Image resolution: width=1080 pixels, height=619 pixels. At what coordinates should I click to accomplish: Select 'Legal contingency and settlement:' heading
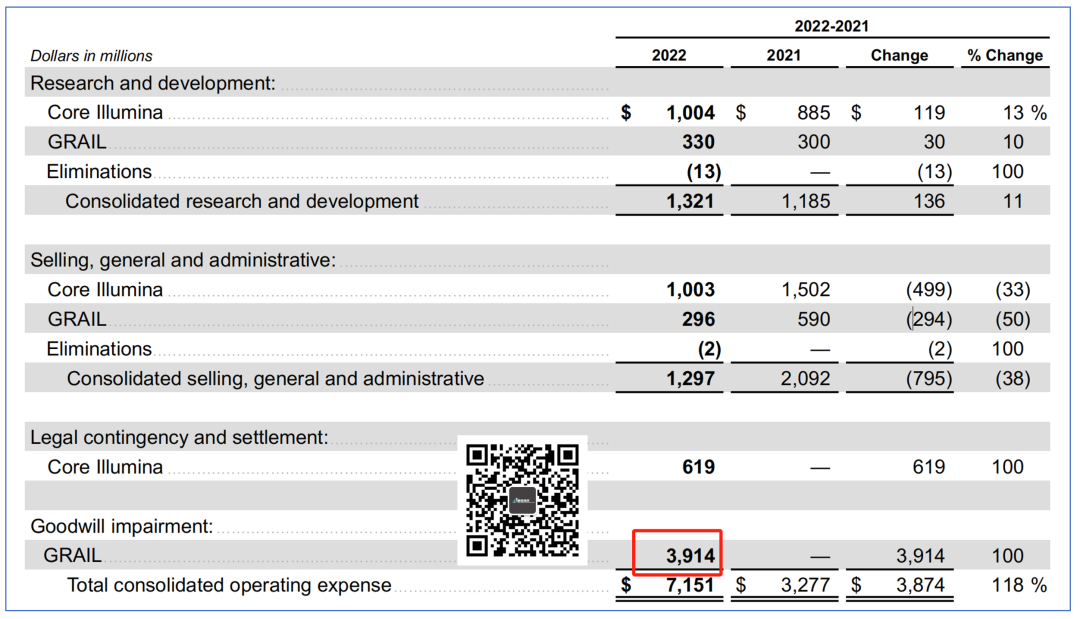[179, 438]
